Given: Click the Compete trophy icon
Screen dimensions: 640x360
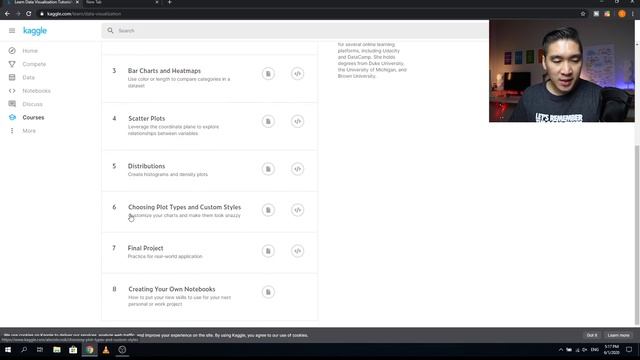Looking at the screenshot, I should tap(12, 64).
